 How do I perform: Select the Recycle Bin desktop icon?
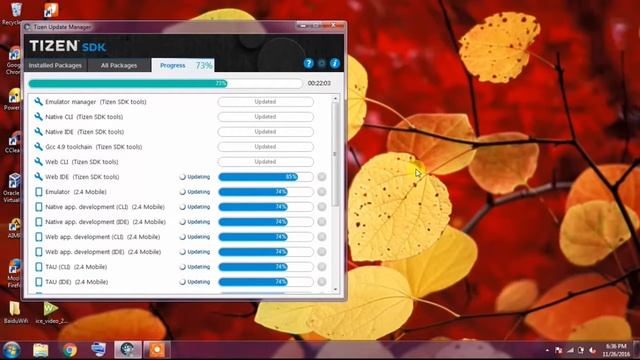click(x=16, y=13)
